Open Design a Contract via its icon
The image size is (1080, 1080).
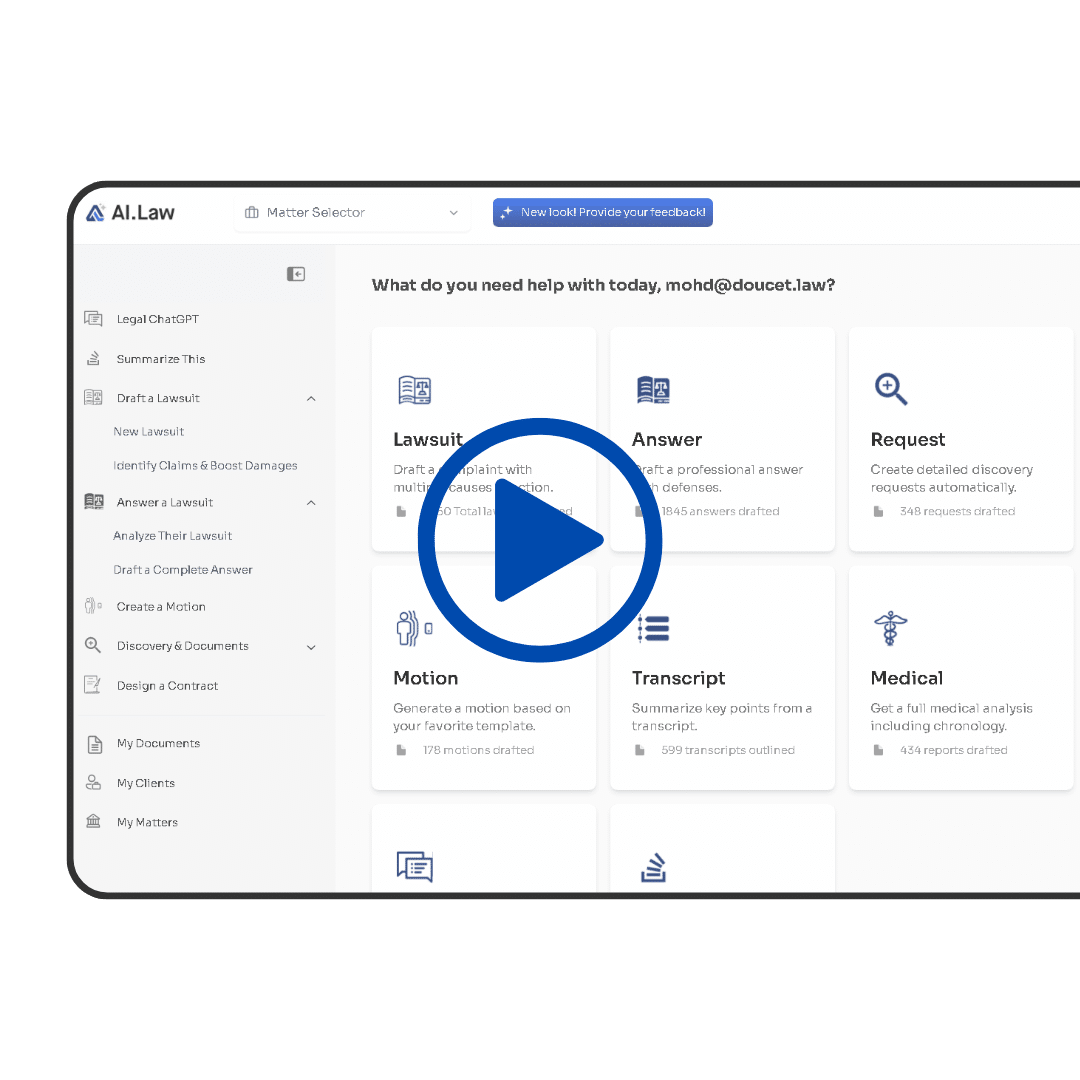tap(93, 685)
